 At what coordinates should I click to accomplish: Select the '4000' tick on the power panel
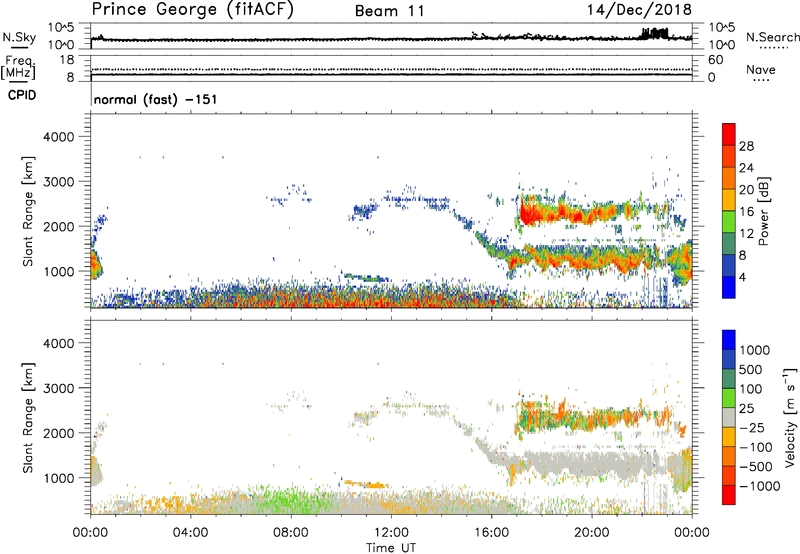coord(58,137)
